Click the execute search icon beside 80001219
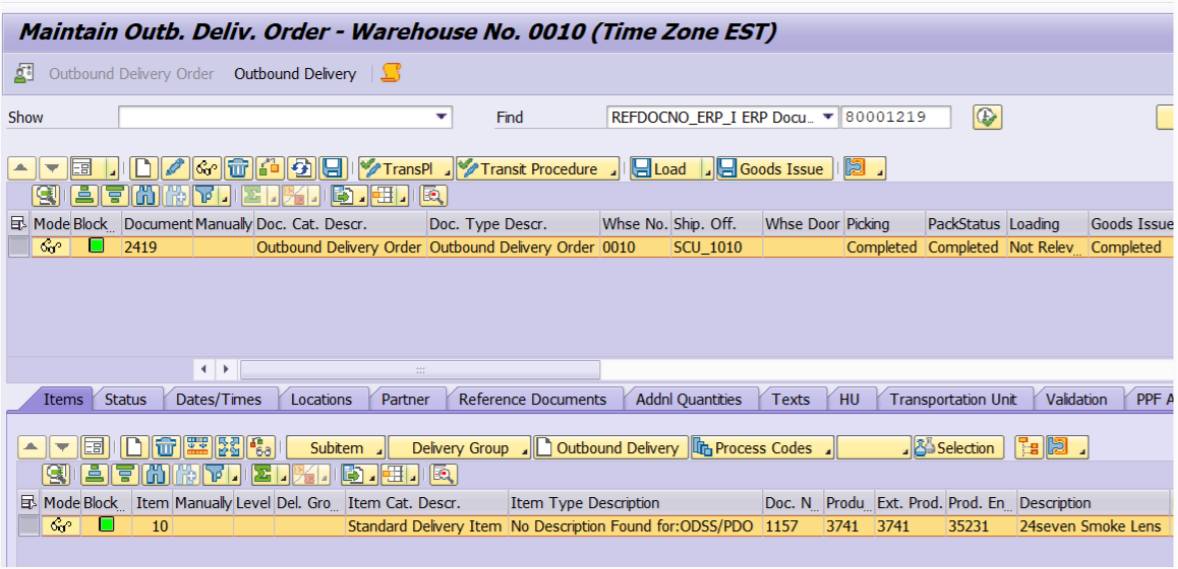Screen dimensions: 1178x569 [x=987, y=117]
